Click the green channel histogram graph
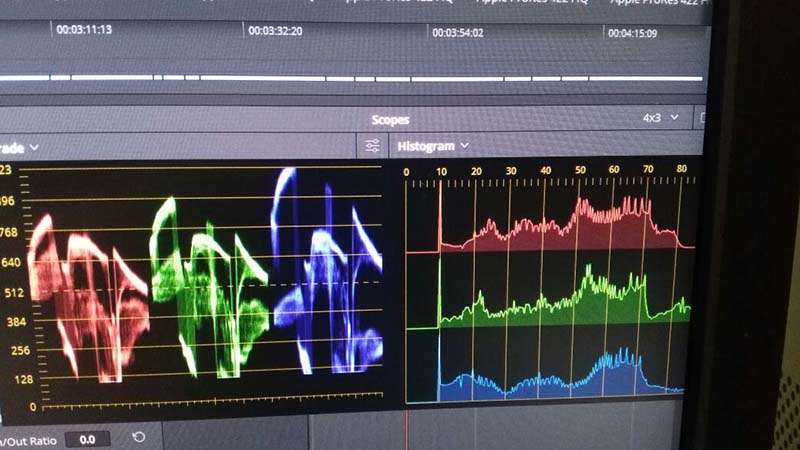This screenshot has height=450, width=800. point(549,296)
